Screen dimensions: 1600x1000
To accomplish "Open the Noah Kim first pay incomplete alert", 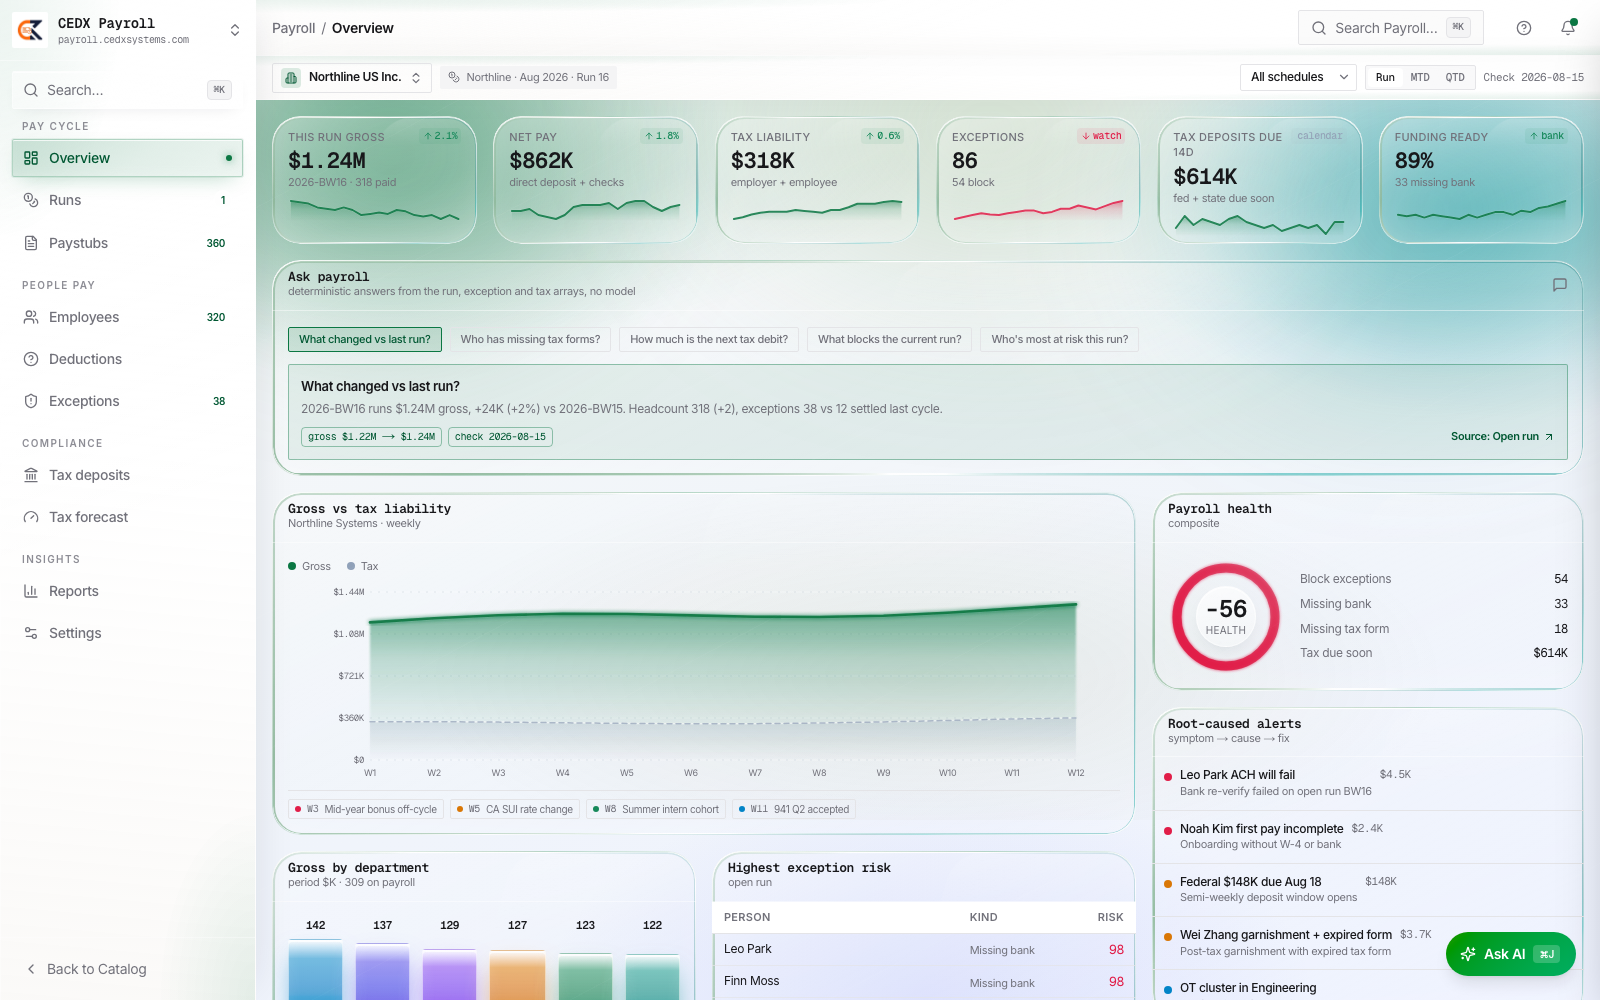I will (x=1368, y=837).
